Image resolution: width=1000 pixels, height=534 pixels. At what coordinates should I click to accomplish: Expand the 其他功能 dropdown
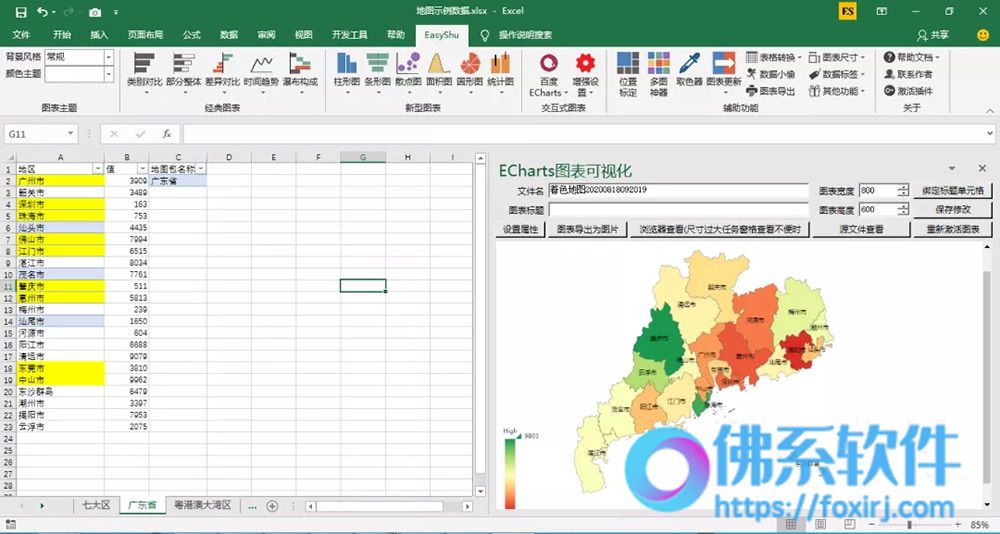coord(862,92)
